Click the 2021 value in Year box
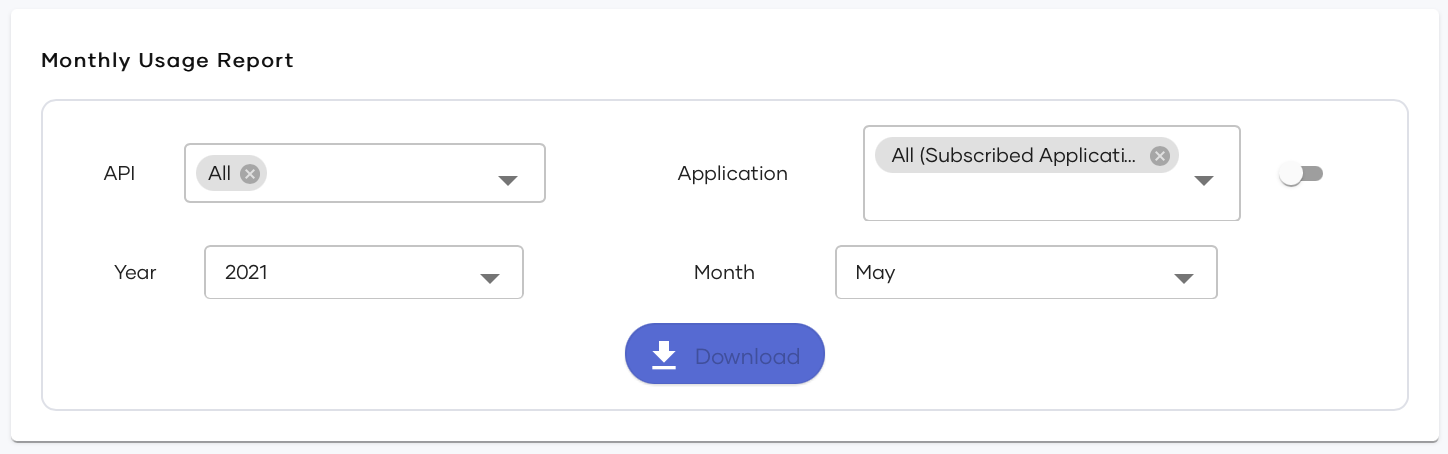The width and height of the screenshot is (1448, 454). (246, 272)
